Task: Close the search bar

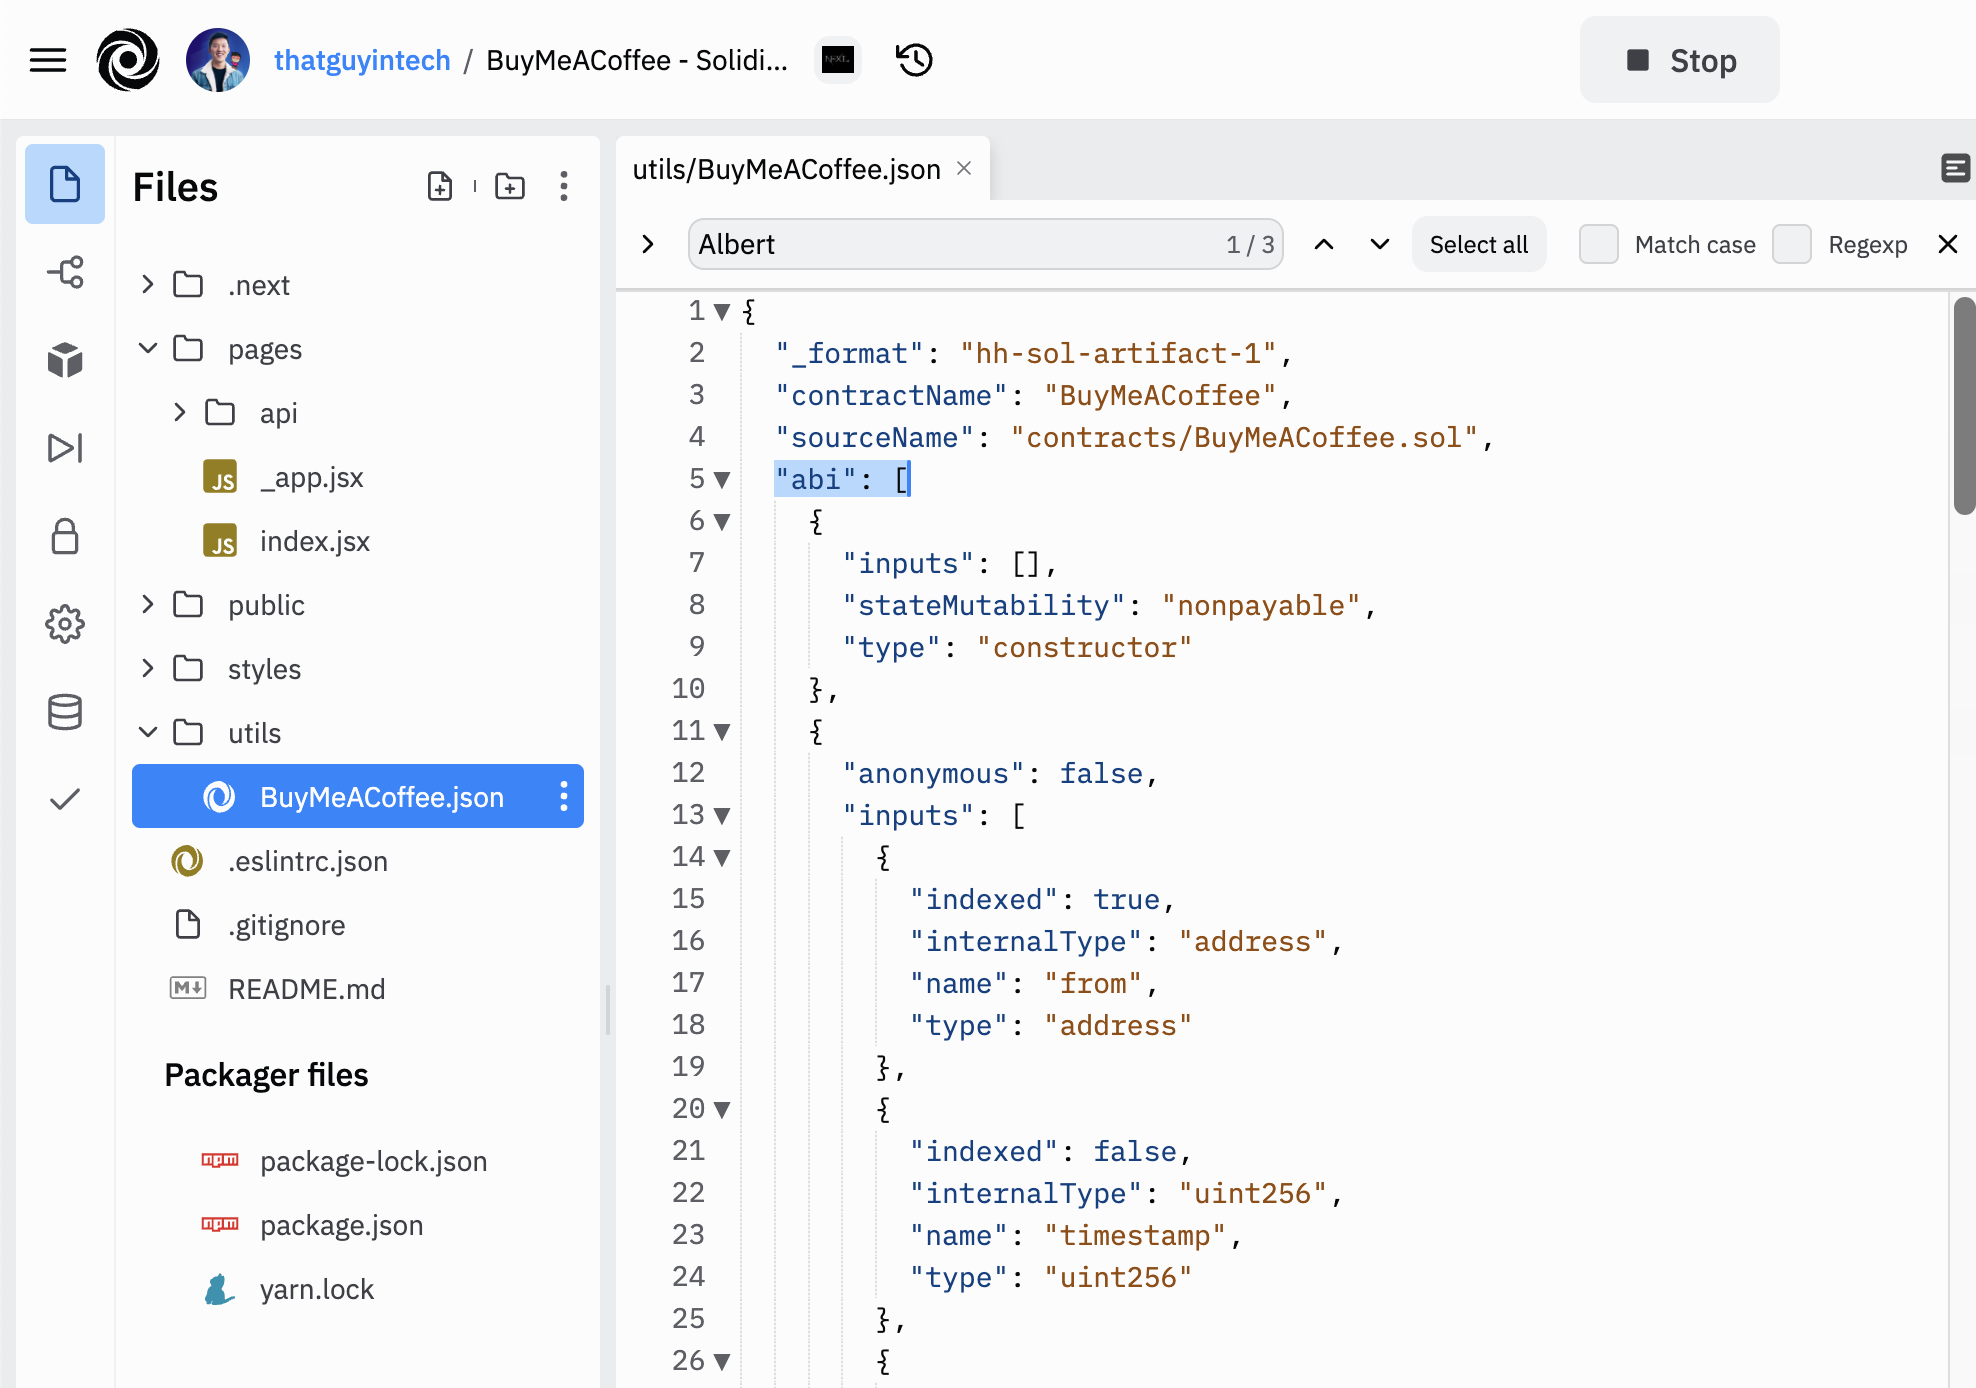Action: point(1948,244)
